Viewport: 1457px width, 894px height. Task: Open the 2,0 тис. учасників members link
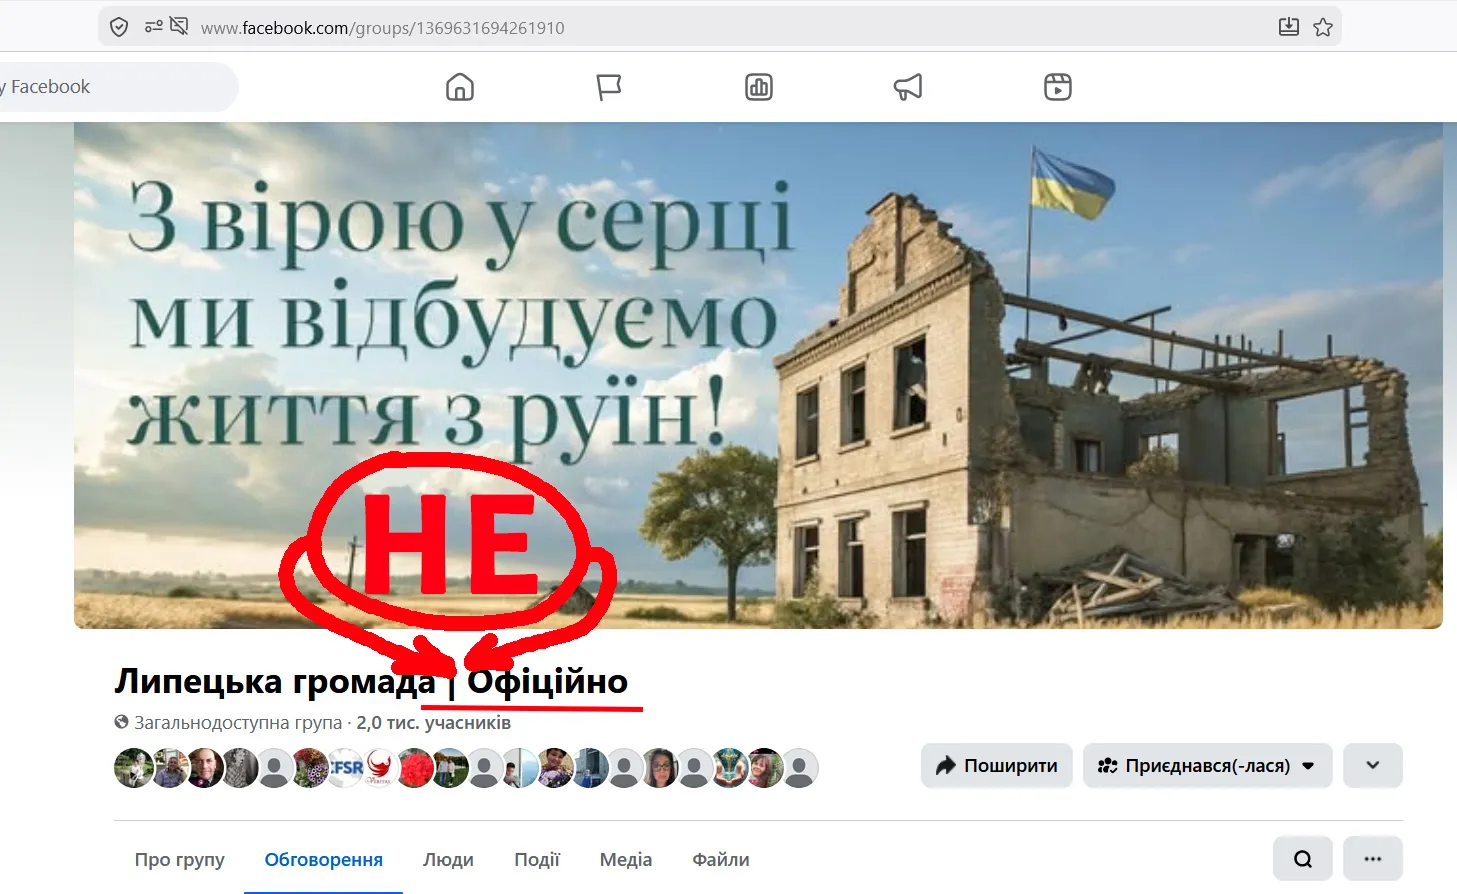point(434,722)
